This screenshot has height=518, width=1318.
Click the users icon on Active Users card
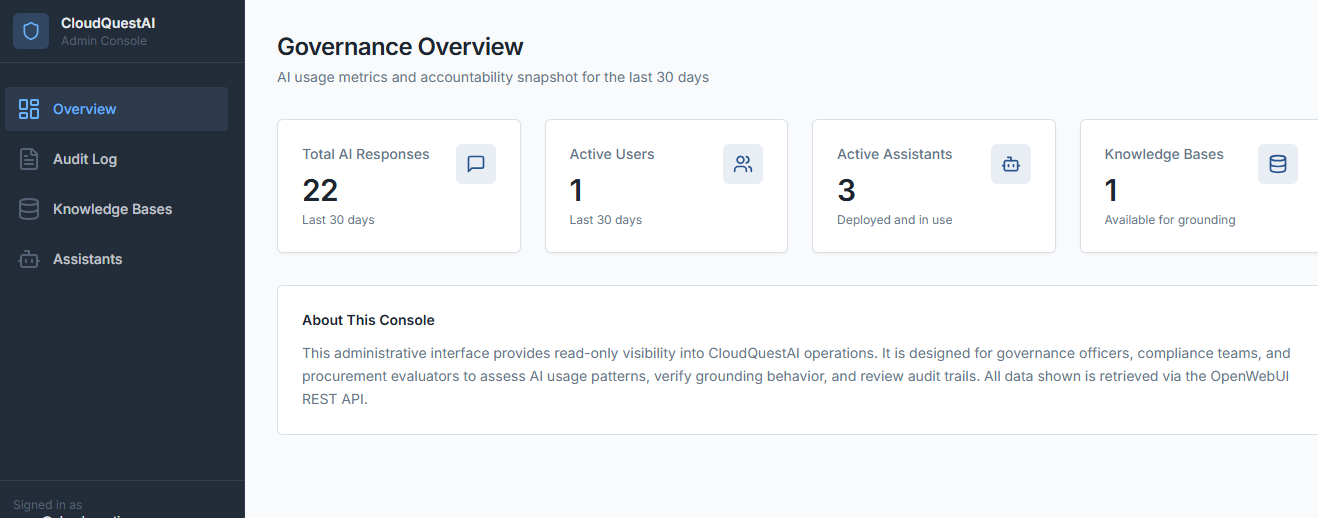point(743,164)
